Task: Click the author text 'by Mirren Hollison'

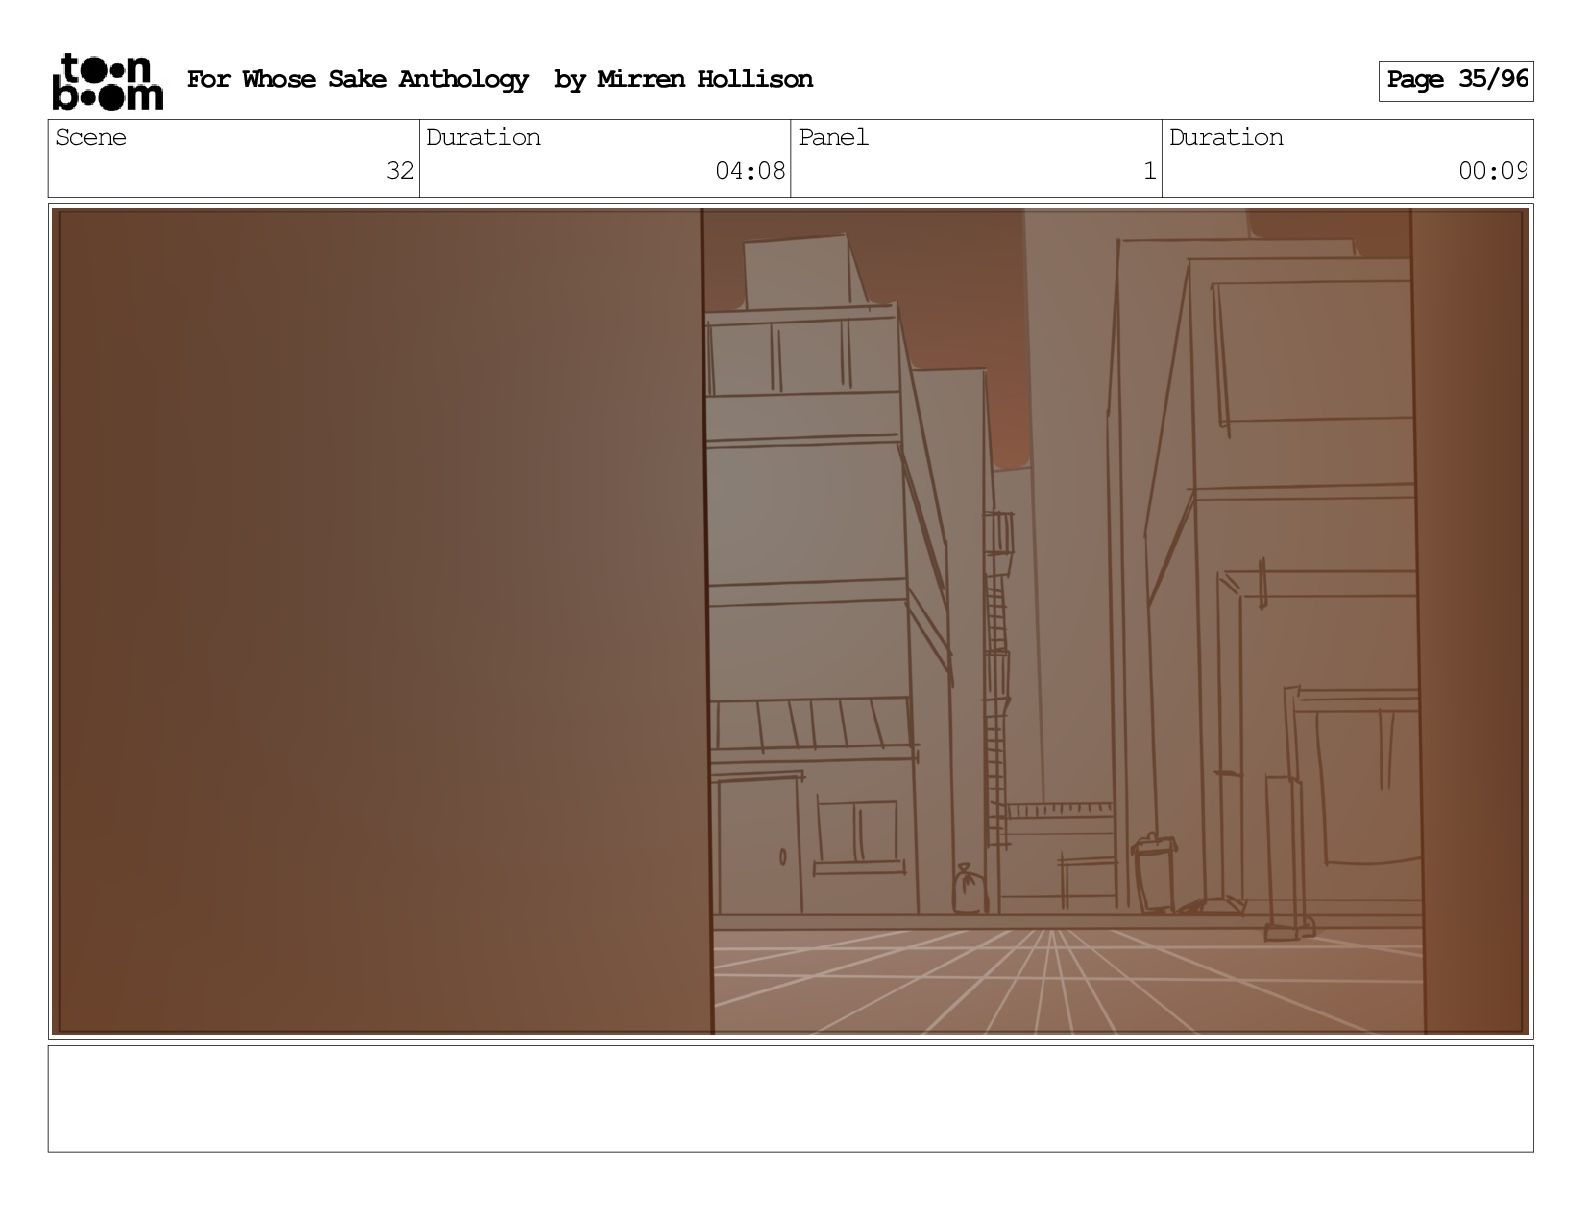Action: coord(683,79)
